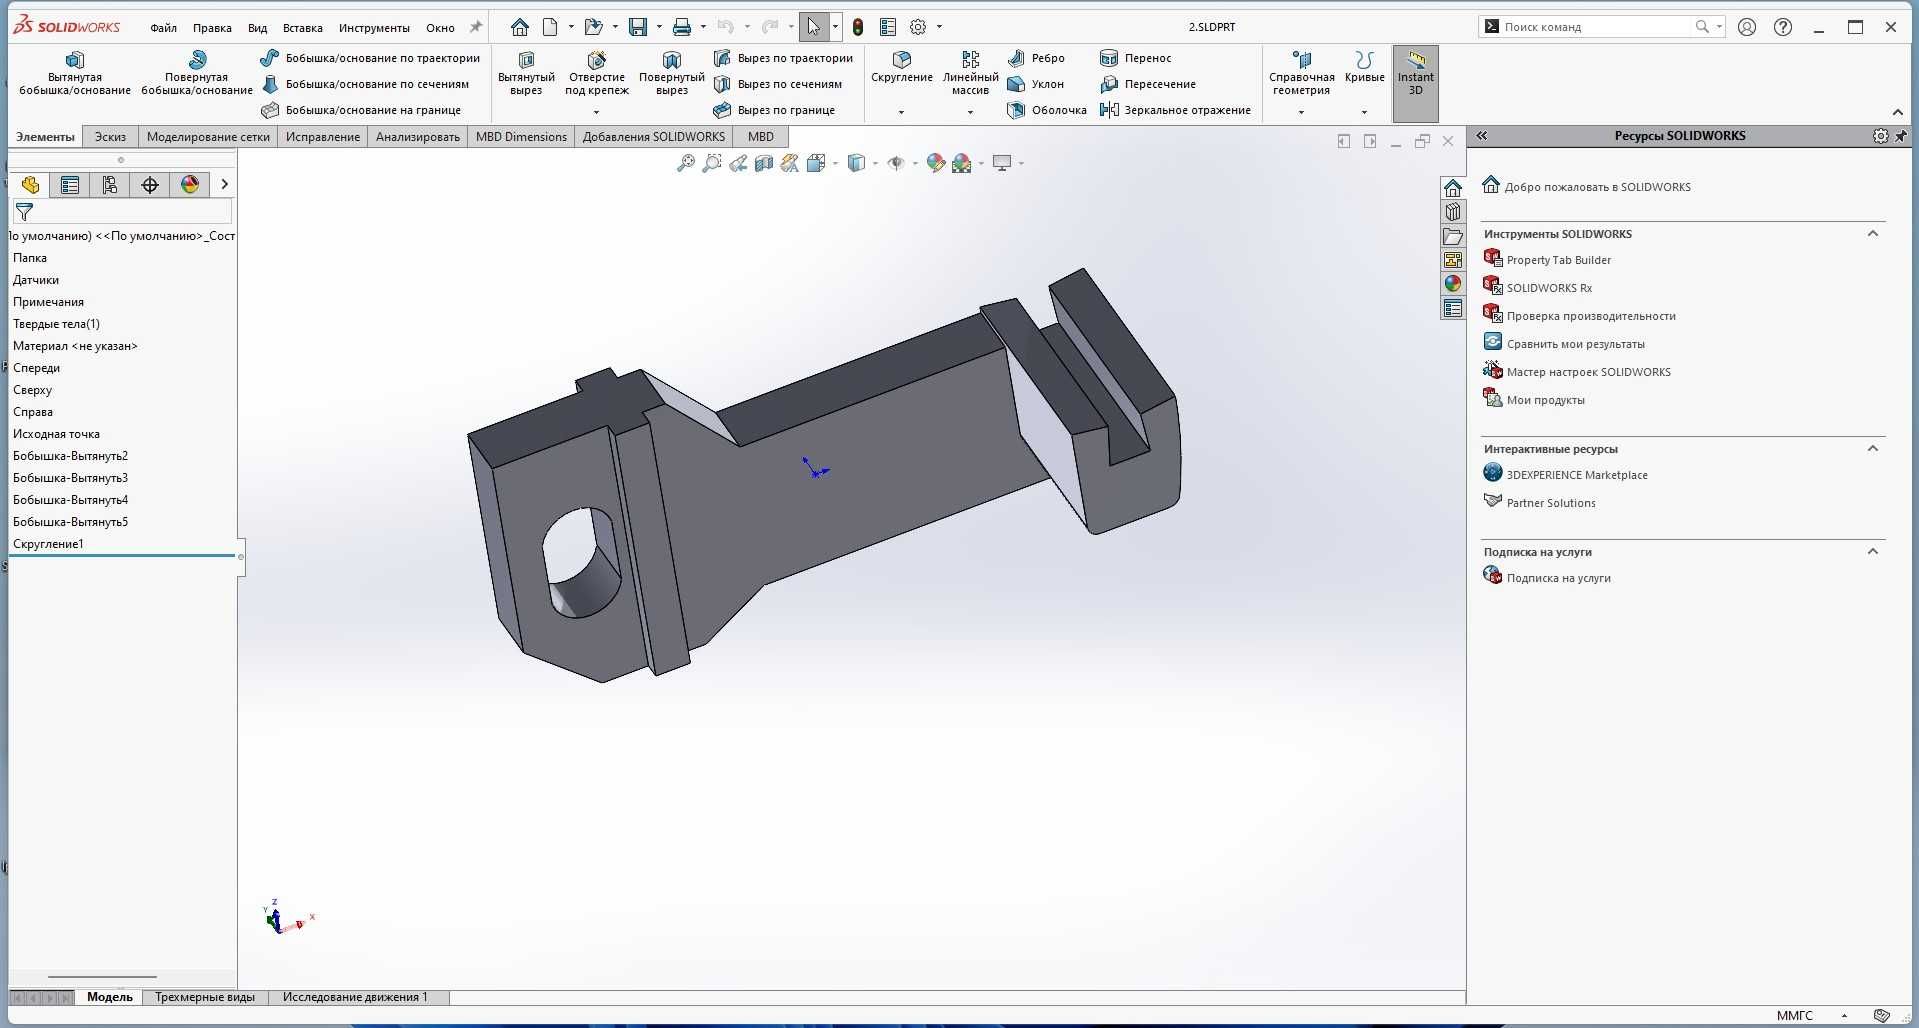Expand the Линейный массив dropdown arrow

[970, 112]
